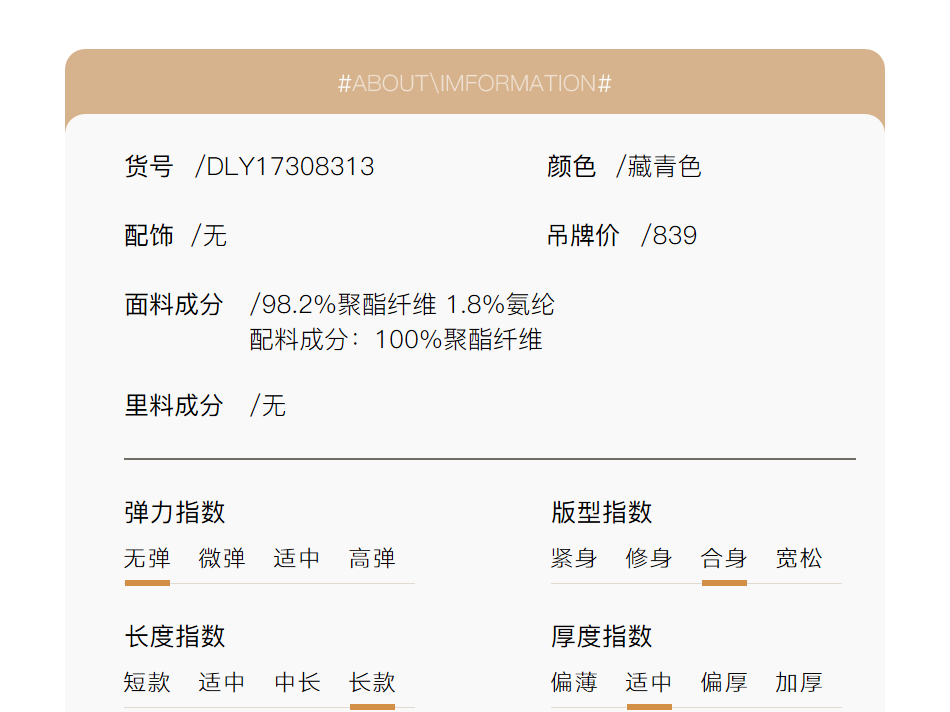Choose the 长款 length option
Screen dimensions: 950x712
(x=372, y=683)
